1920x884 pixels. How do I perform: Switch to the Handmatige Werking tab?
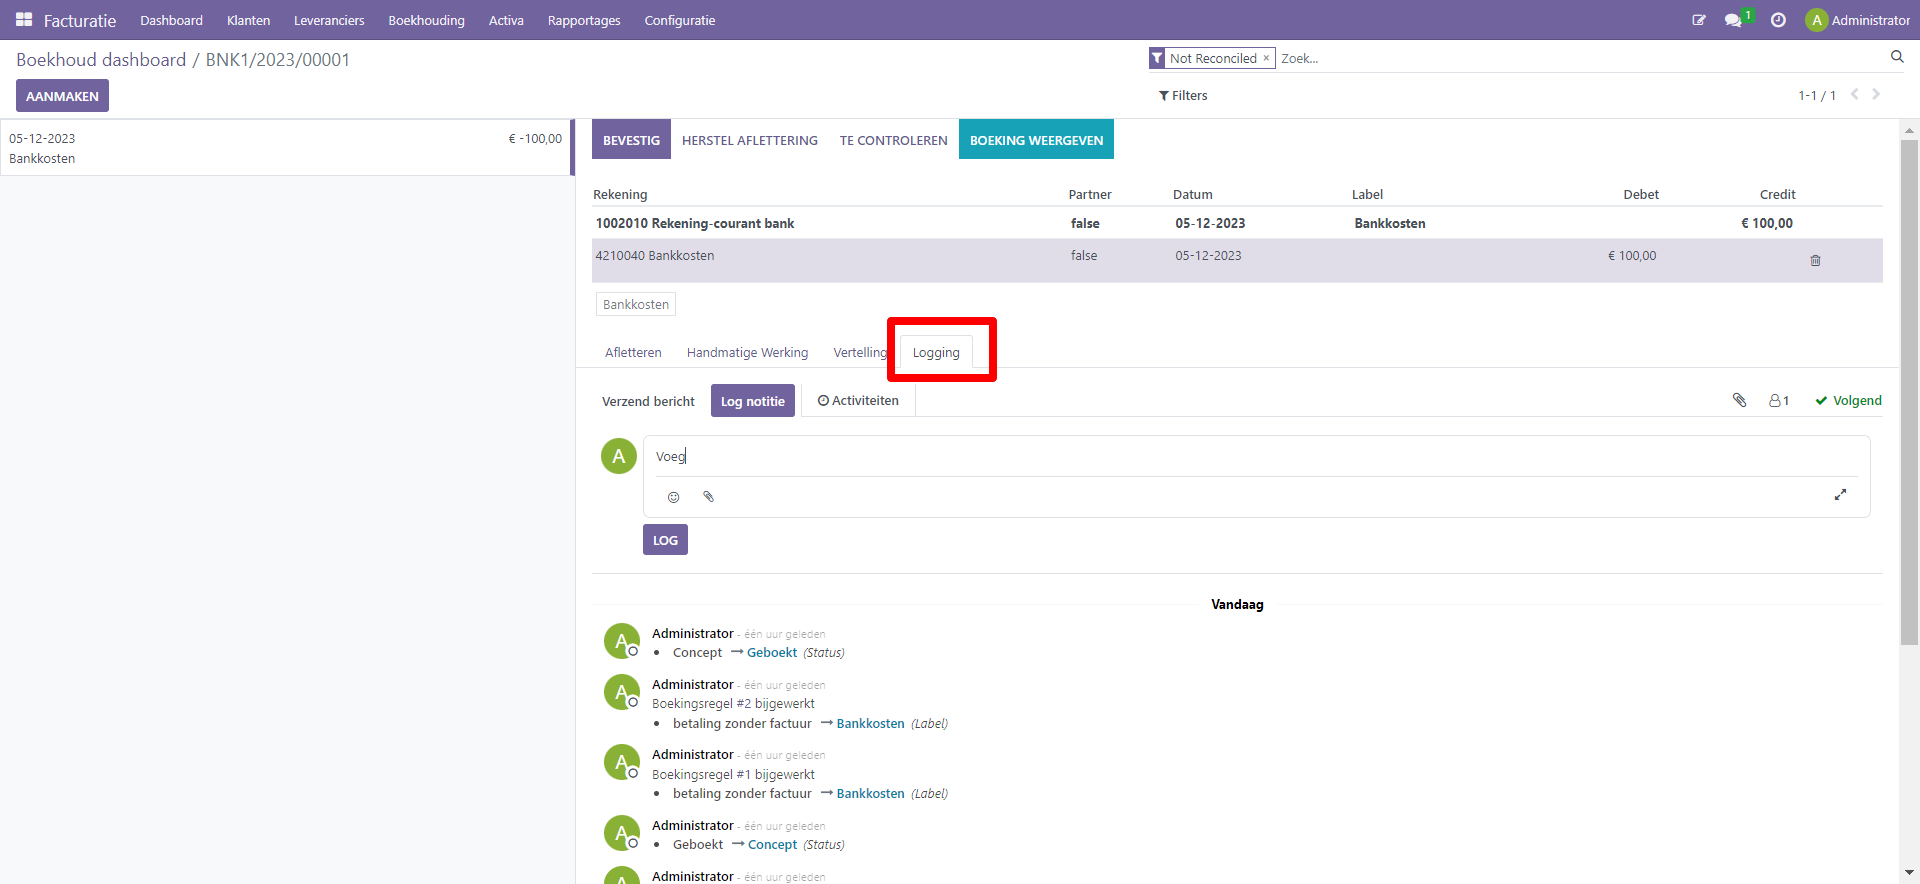point(747,353)
